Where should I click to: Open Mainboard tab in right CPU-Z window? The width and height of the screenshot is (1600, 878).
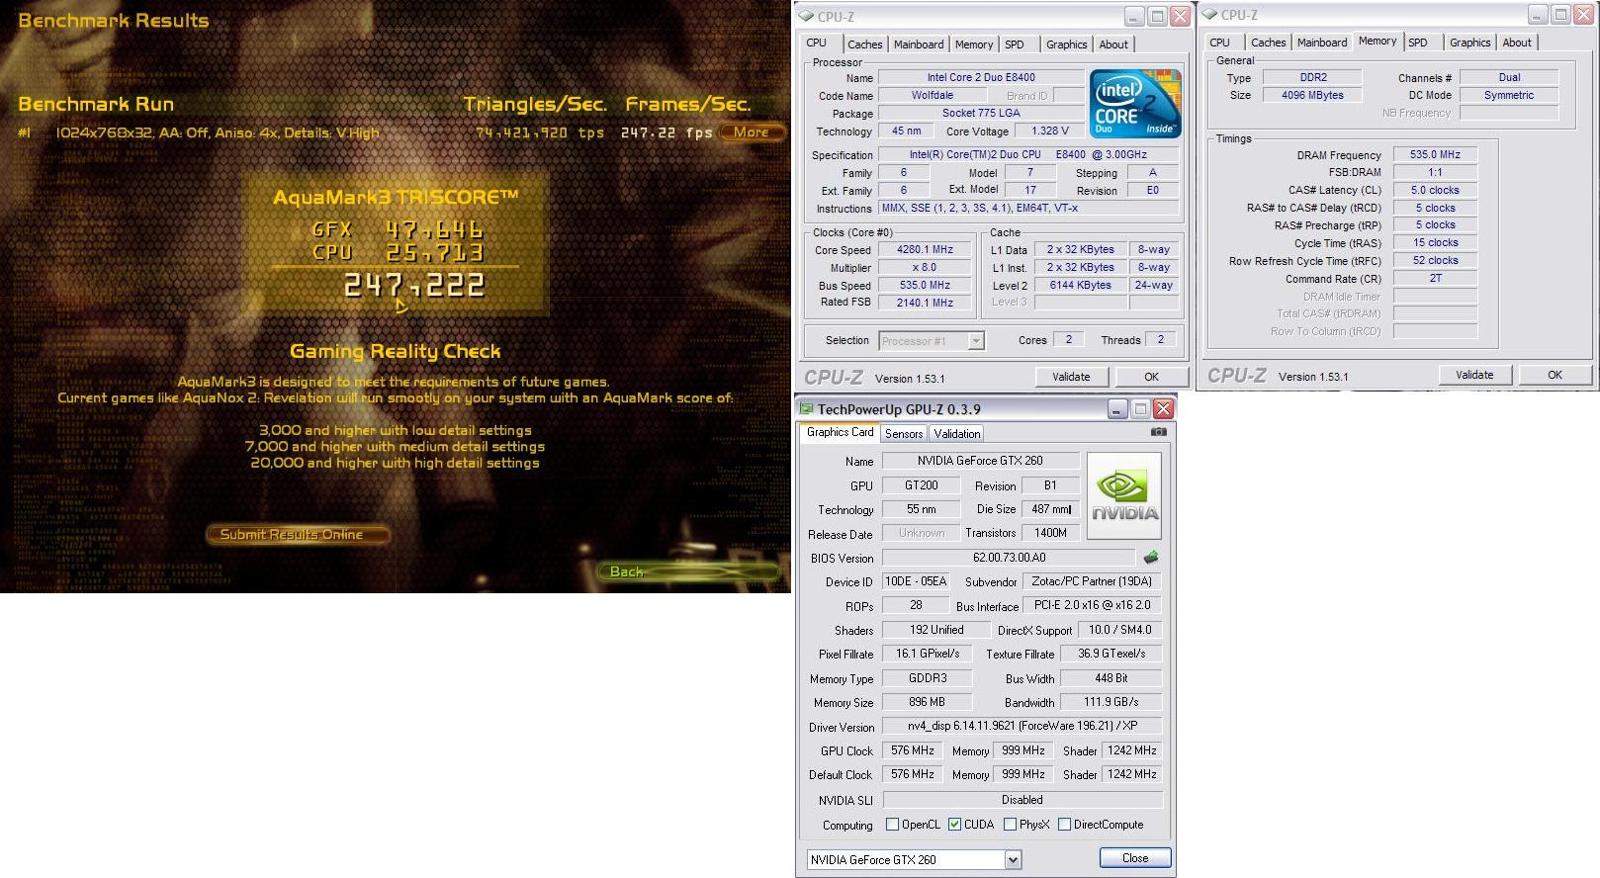tap(1322, 42)
